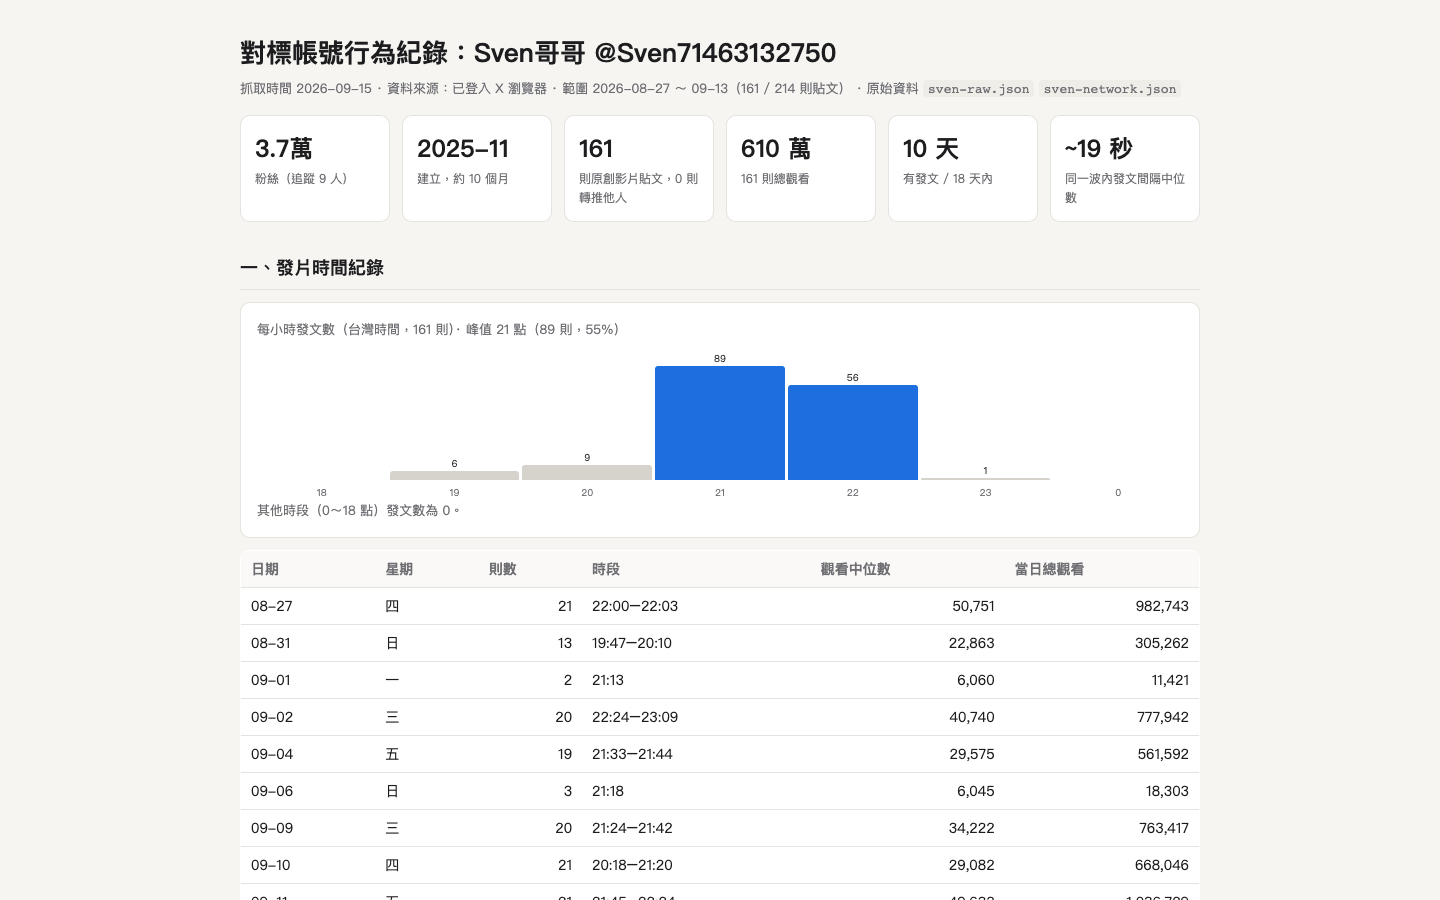The width and height of the screenshot is (1440, 900).
Task: Select the 08-27 table row
Action: click(720, 606)
